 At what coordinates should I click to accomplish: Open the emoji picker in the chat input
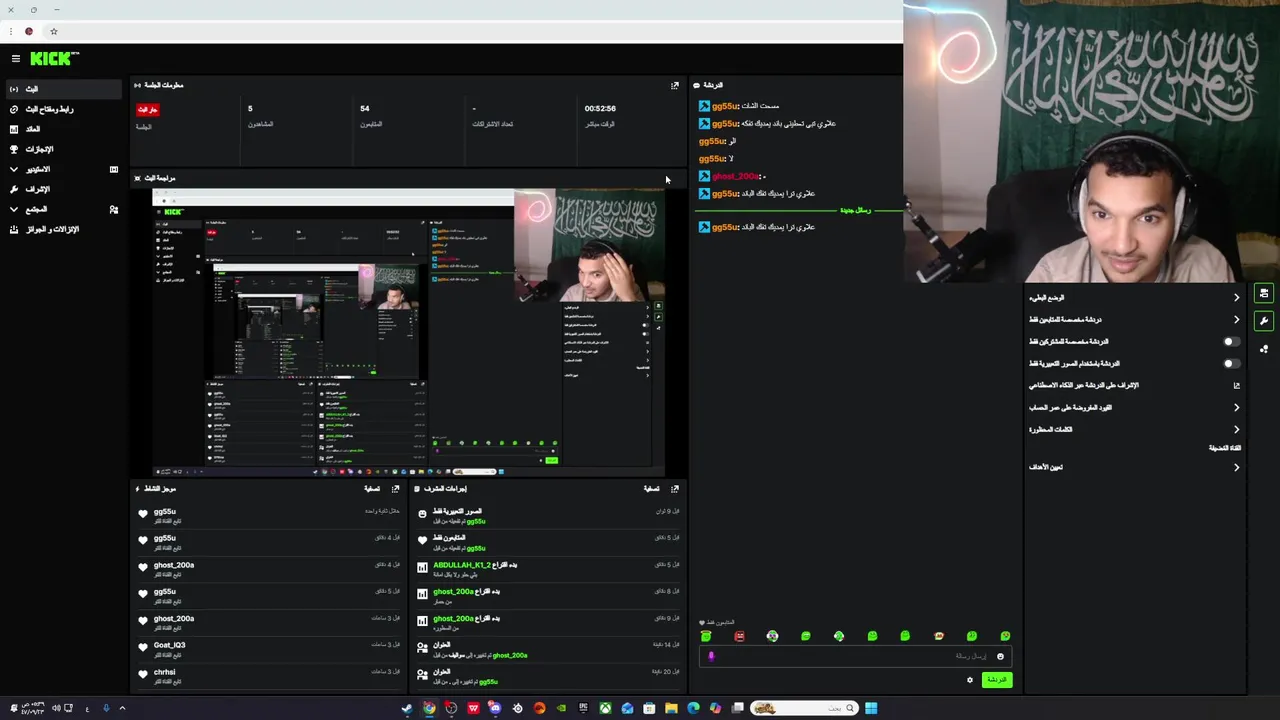1000,657
